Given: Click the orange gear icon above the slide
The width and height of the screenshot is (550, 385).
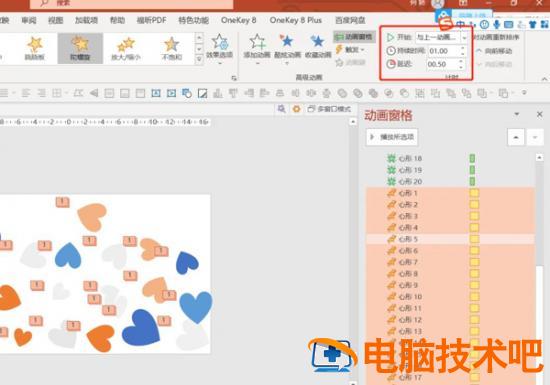Looking at the screenshot, I should pos(296,109).
